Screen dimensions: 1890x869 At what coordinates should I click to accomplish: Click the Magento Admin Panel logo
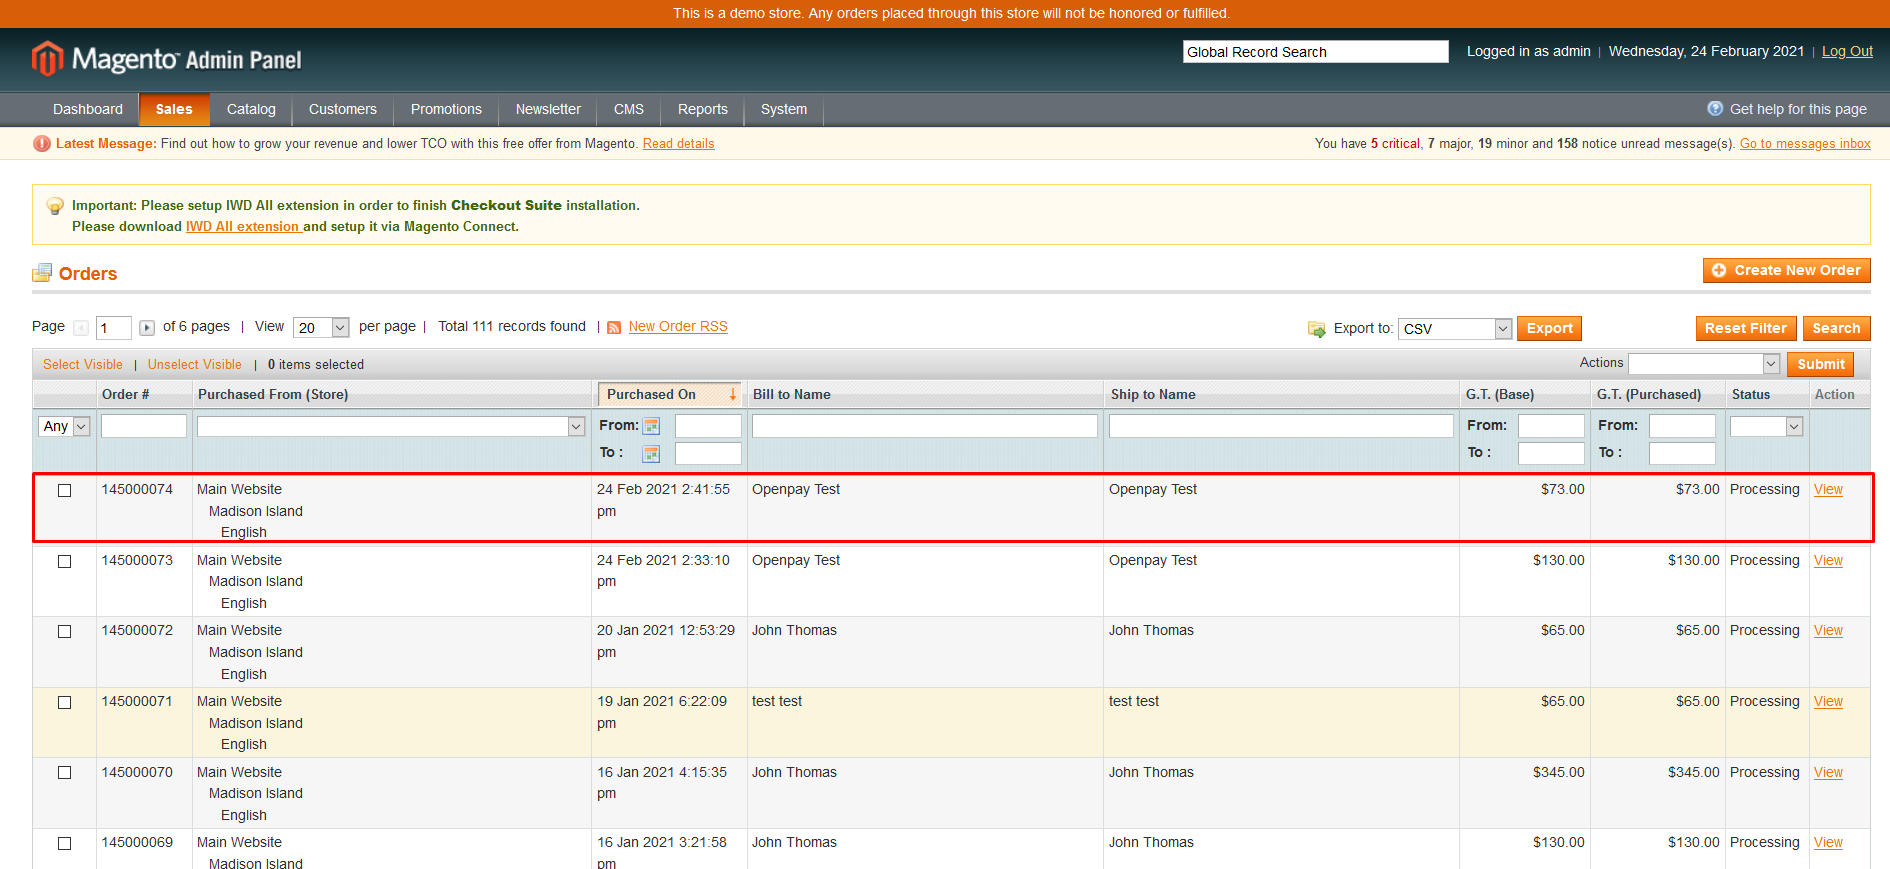(166, 60)
